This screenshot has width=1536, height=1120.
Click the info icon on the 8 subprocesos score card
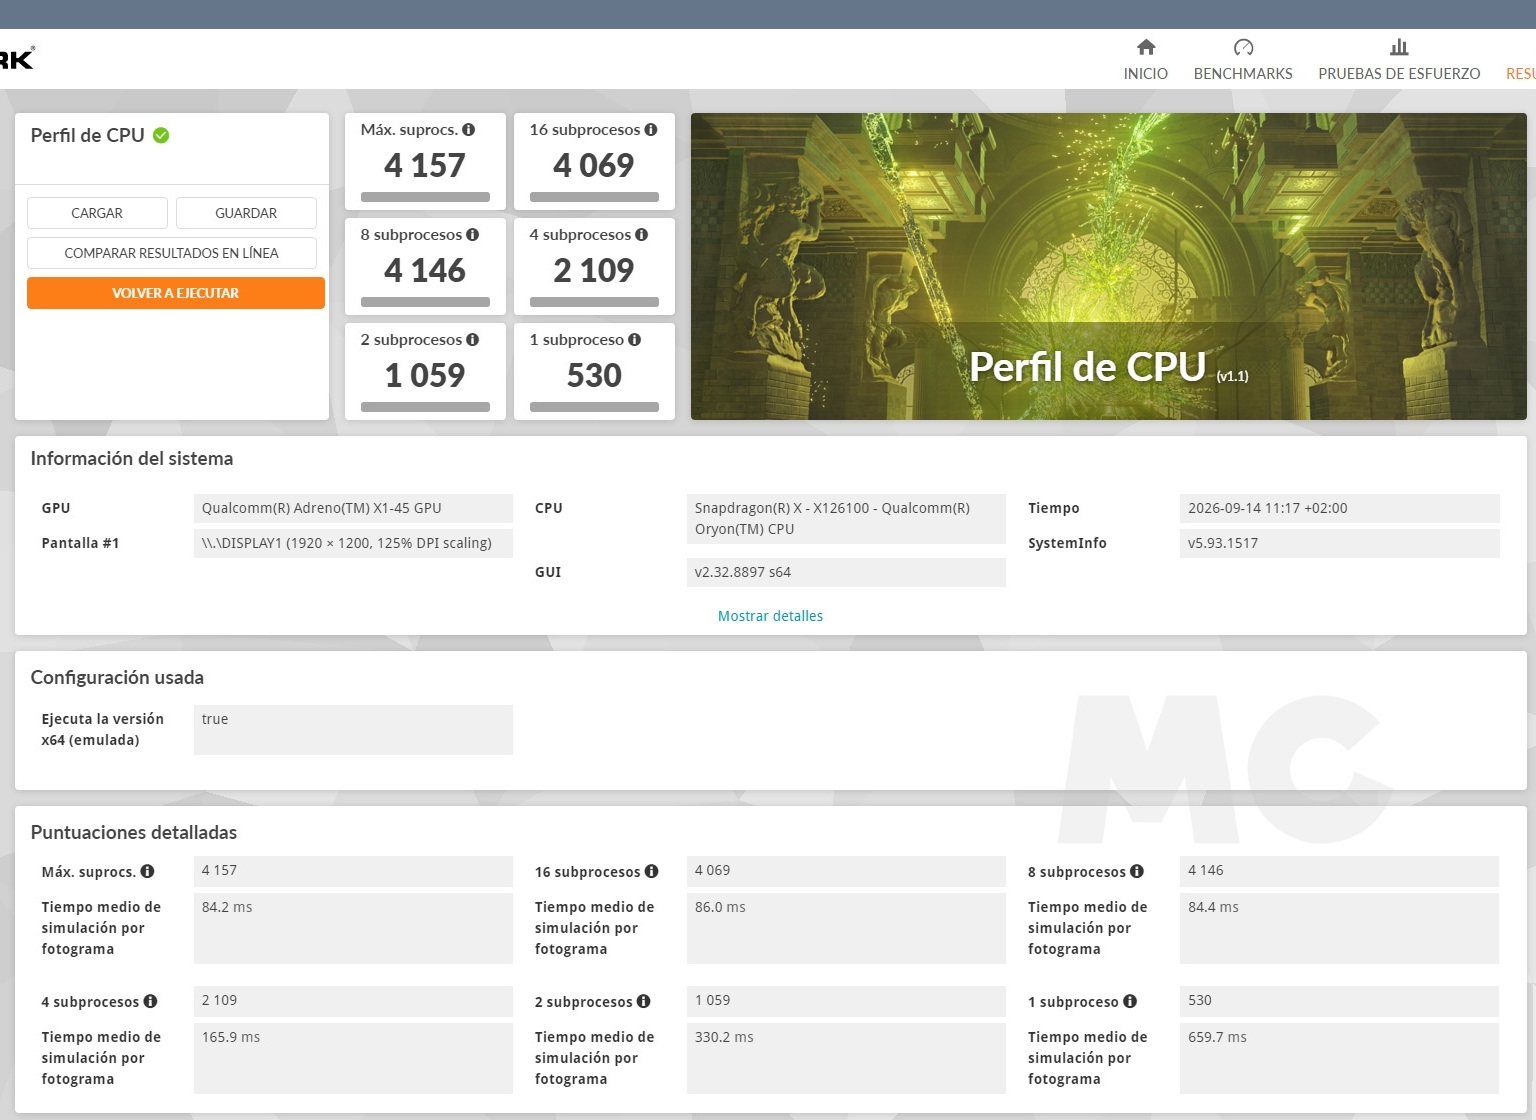pos(472,235)
